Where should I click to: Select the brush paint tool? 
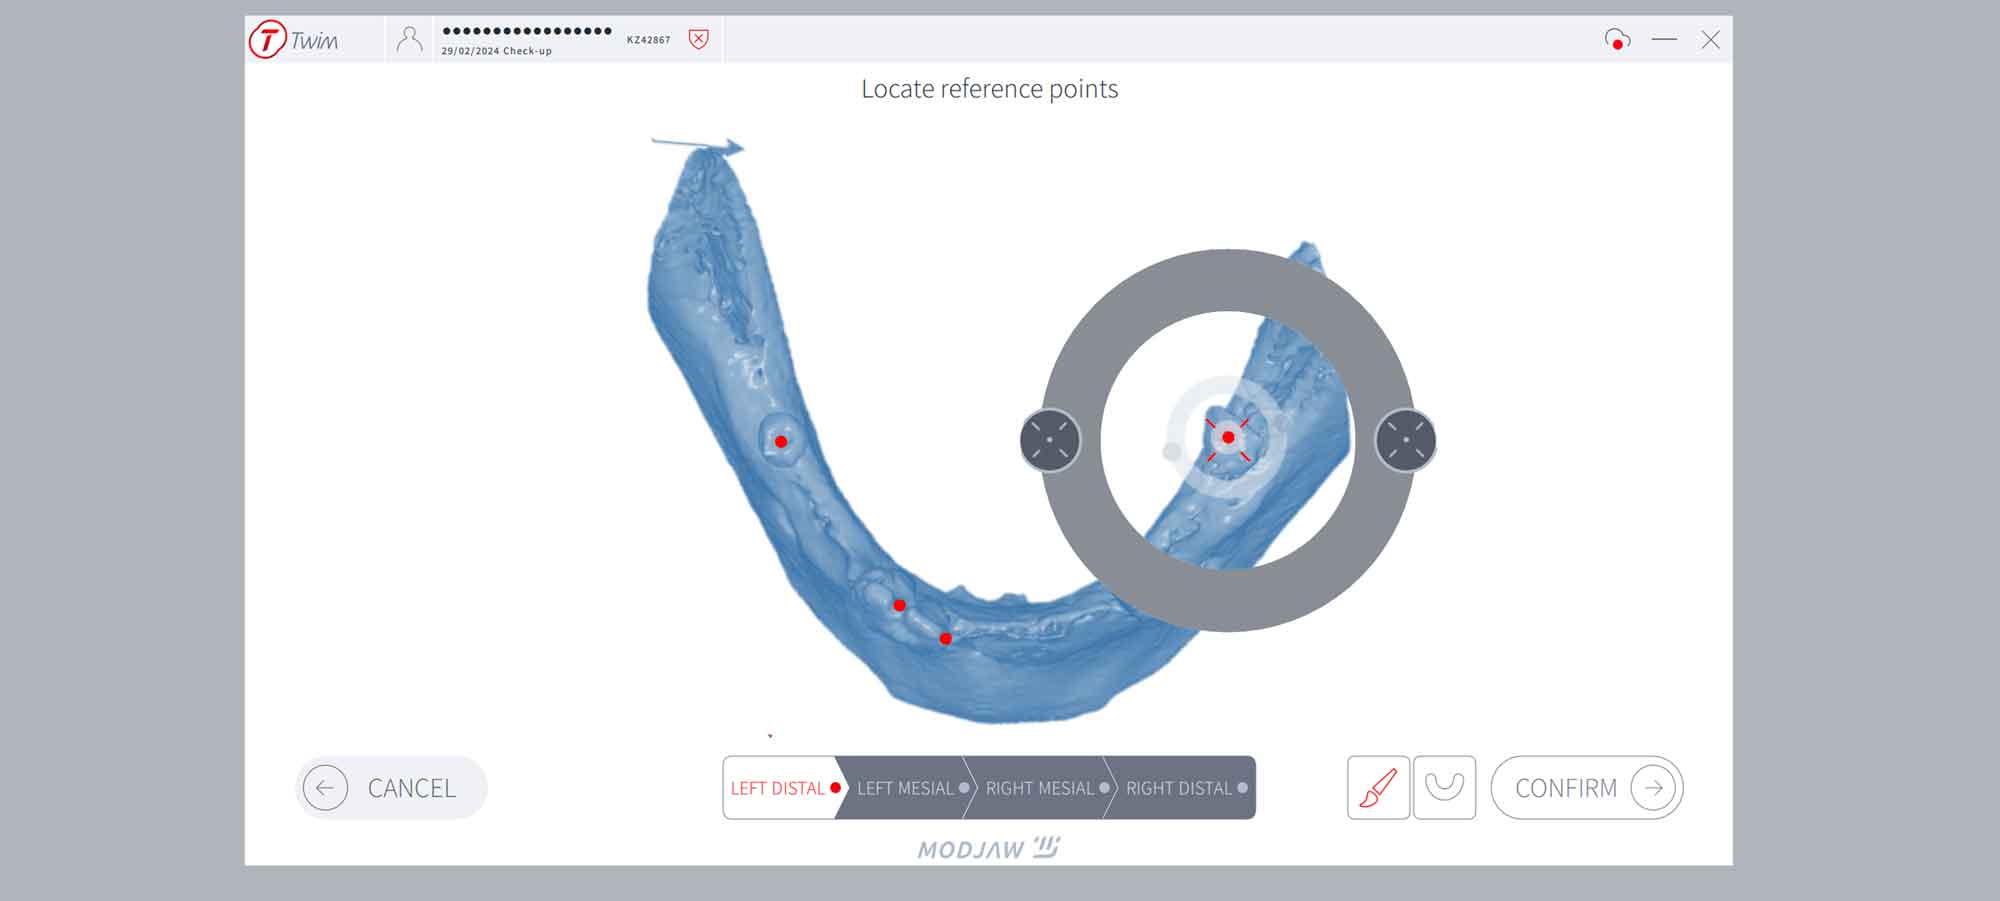pos(1378,788)
